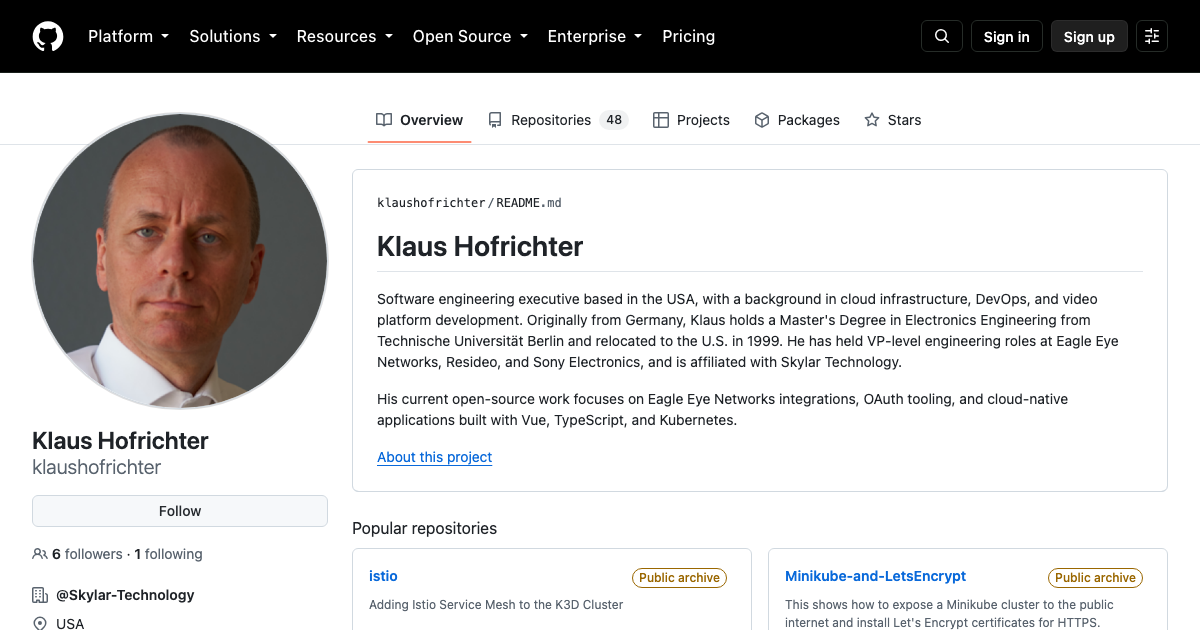Click the profile avatar photo
Image resolution: width=1200 pixels, height=630 pixels.
click(x=180, y=261)
